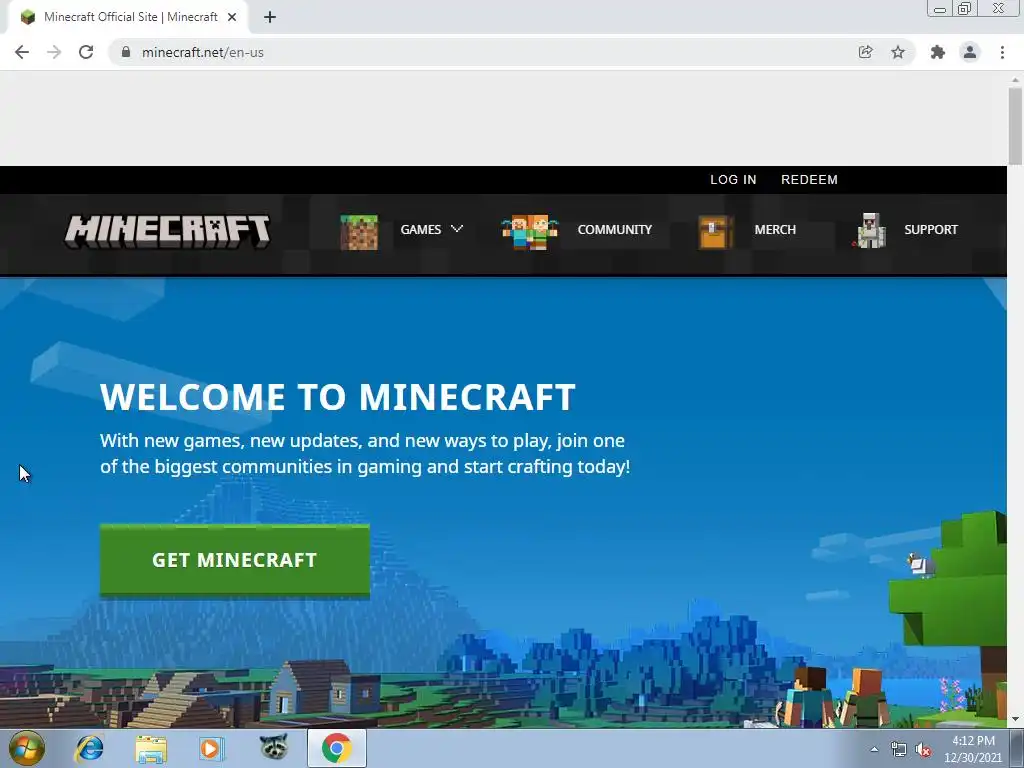1024x768 pixels.
Task: Open the Windows Start button
Action: pos(27,748)
